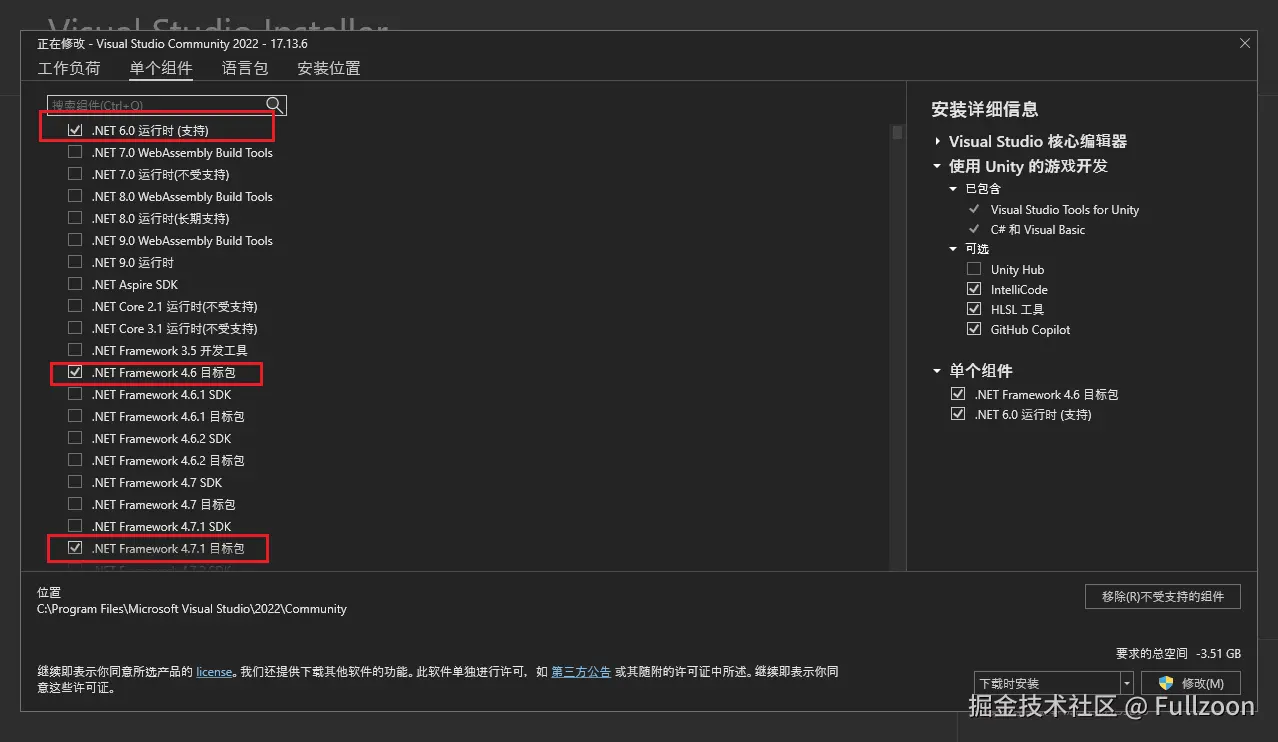Image resolution: width=1278 pixels, height=742 pixels.
Task: Collapse the 已包含 subsection
Action: pos(954,189)
